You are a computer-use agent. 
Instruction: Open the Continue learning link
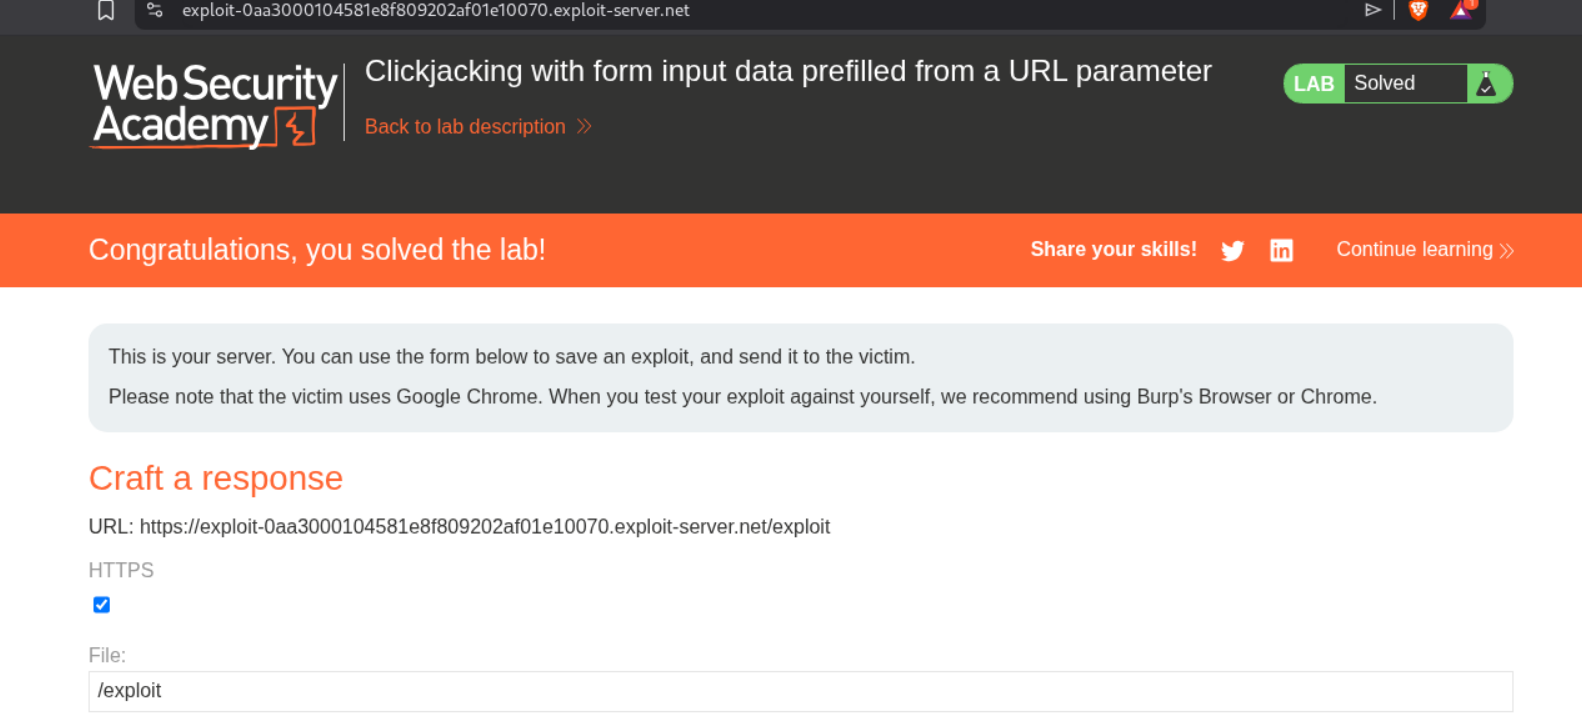pos(1414,250)
